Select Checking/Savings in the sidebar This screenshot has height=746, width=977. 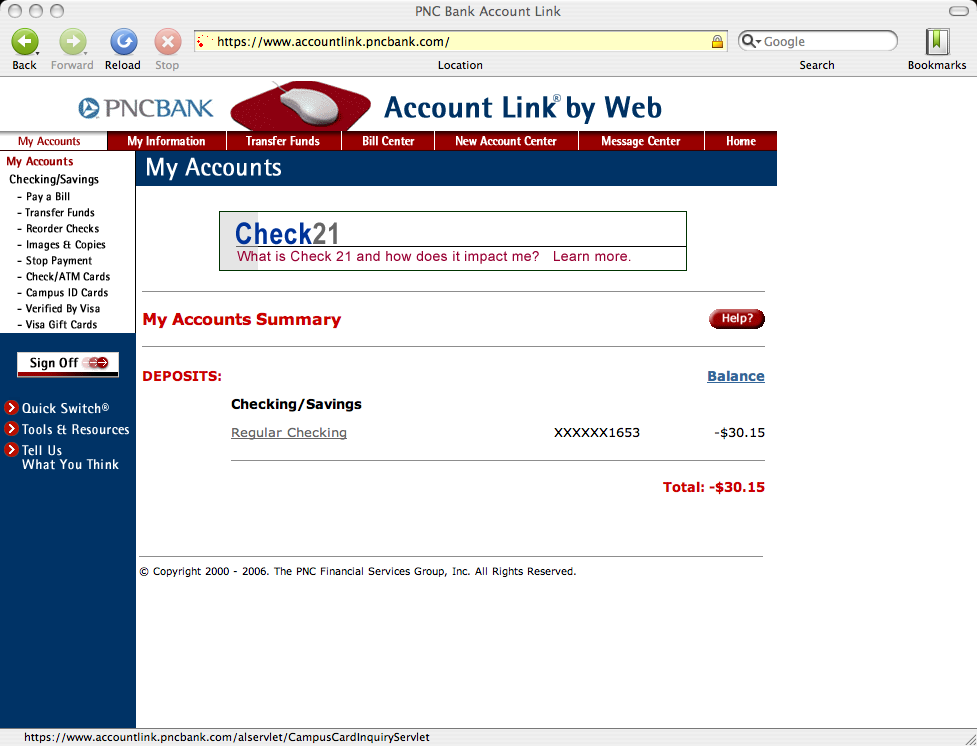click(x=54, y=179)
